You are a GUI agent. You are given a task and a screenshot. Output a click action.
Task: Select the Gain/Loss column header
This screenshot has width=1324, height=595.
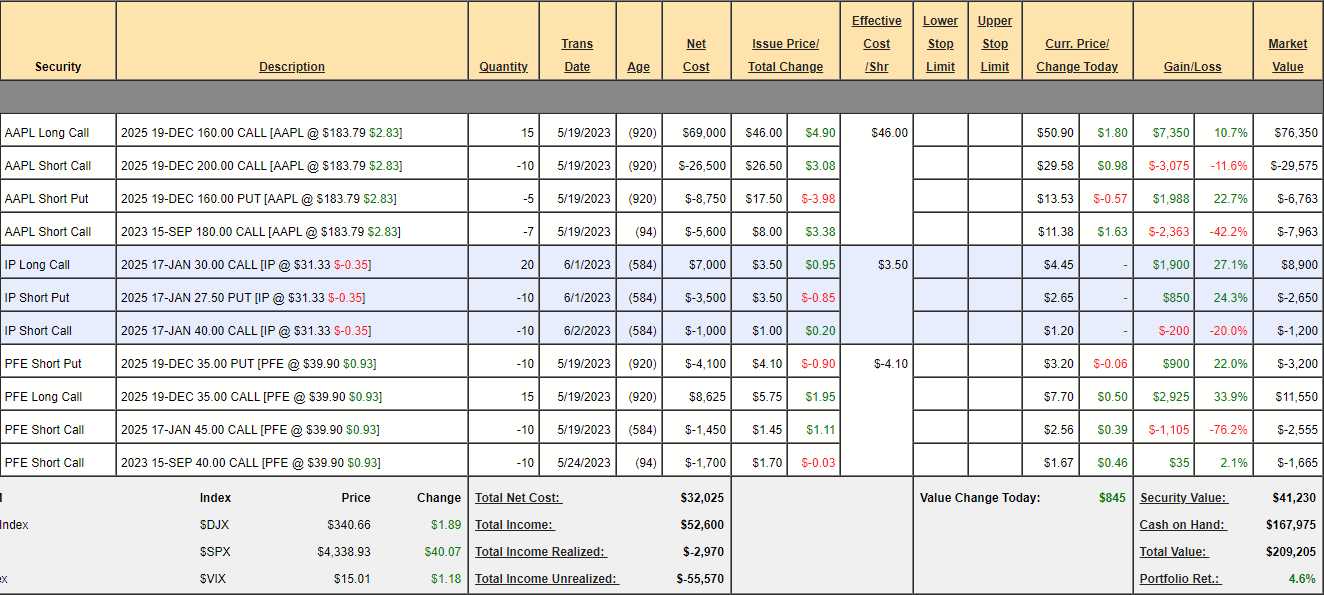pyautogui.click(x=1192, y=67)
